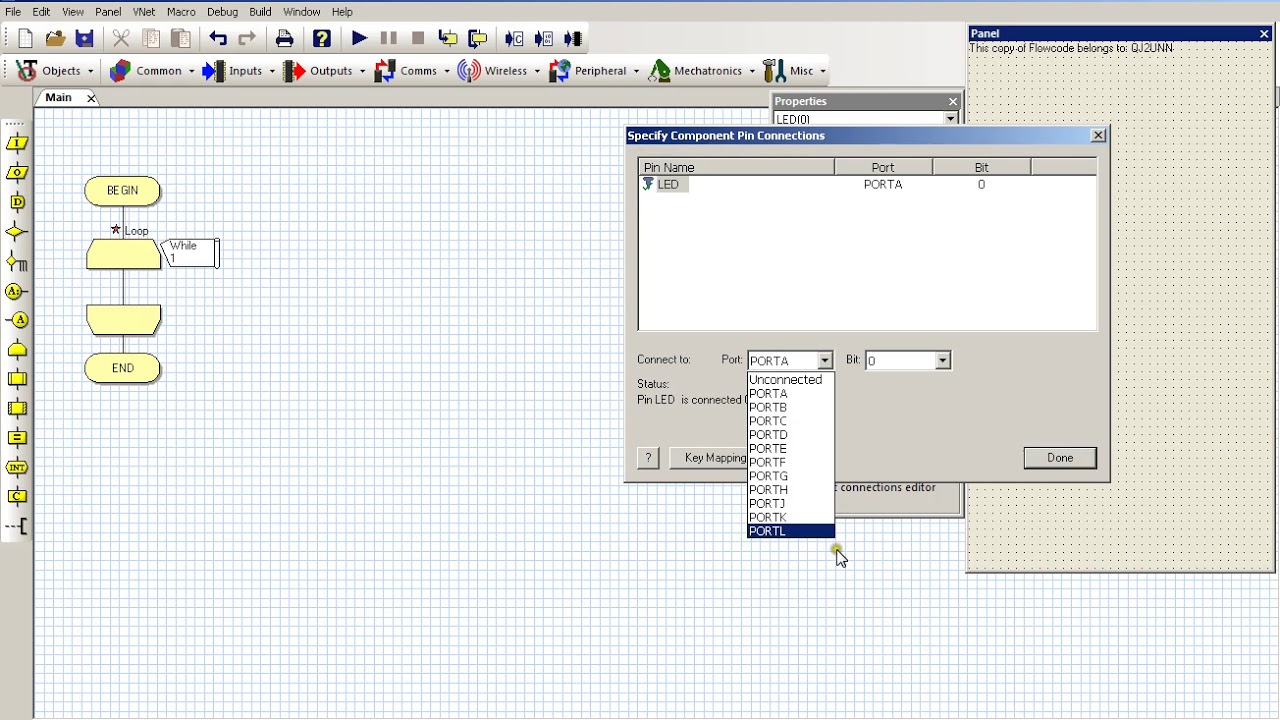
Task: Select the Comment icon in sidebar
Action: click(17, 526)
